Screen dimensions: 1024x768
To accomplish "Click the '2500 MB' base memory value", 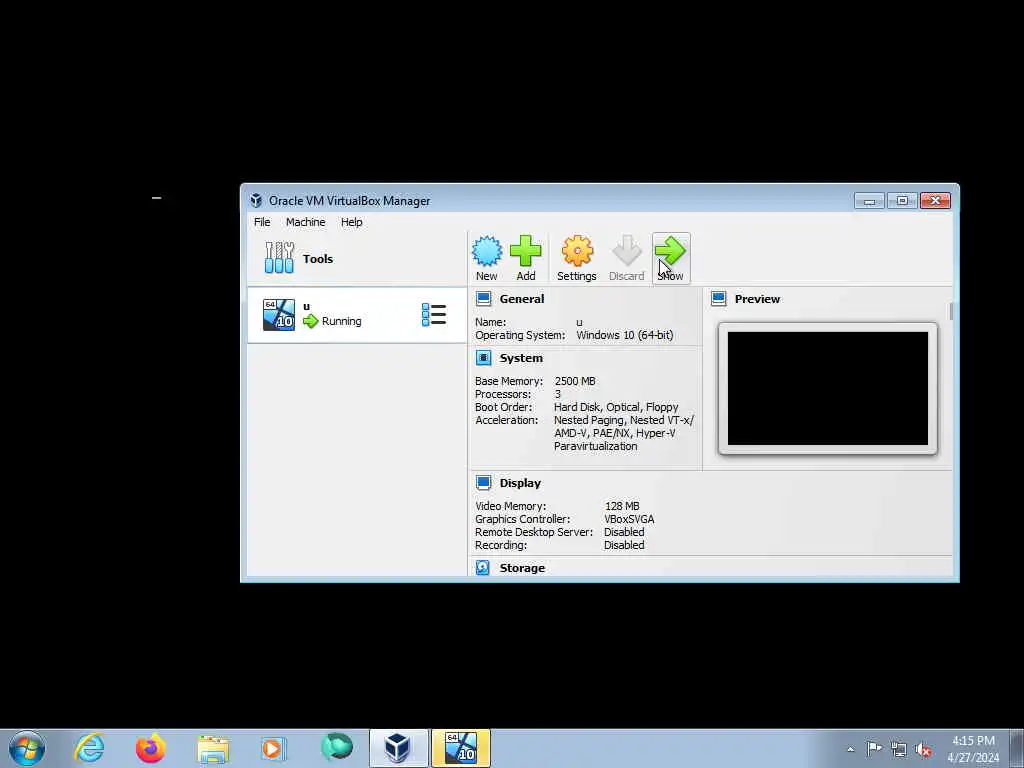I will click(x=575, y=381).
